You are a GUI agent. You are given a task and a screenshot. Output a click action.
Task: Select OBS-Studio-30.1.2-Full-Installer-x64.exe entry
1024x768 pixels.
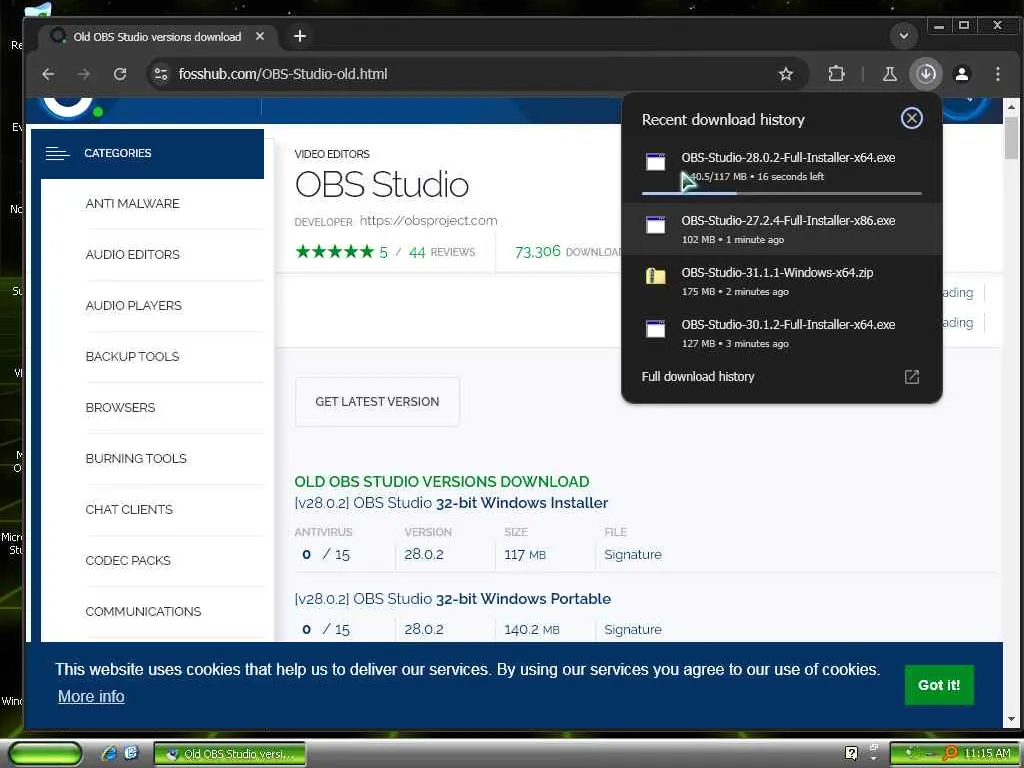point(782,333)
